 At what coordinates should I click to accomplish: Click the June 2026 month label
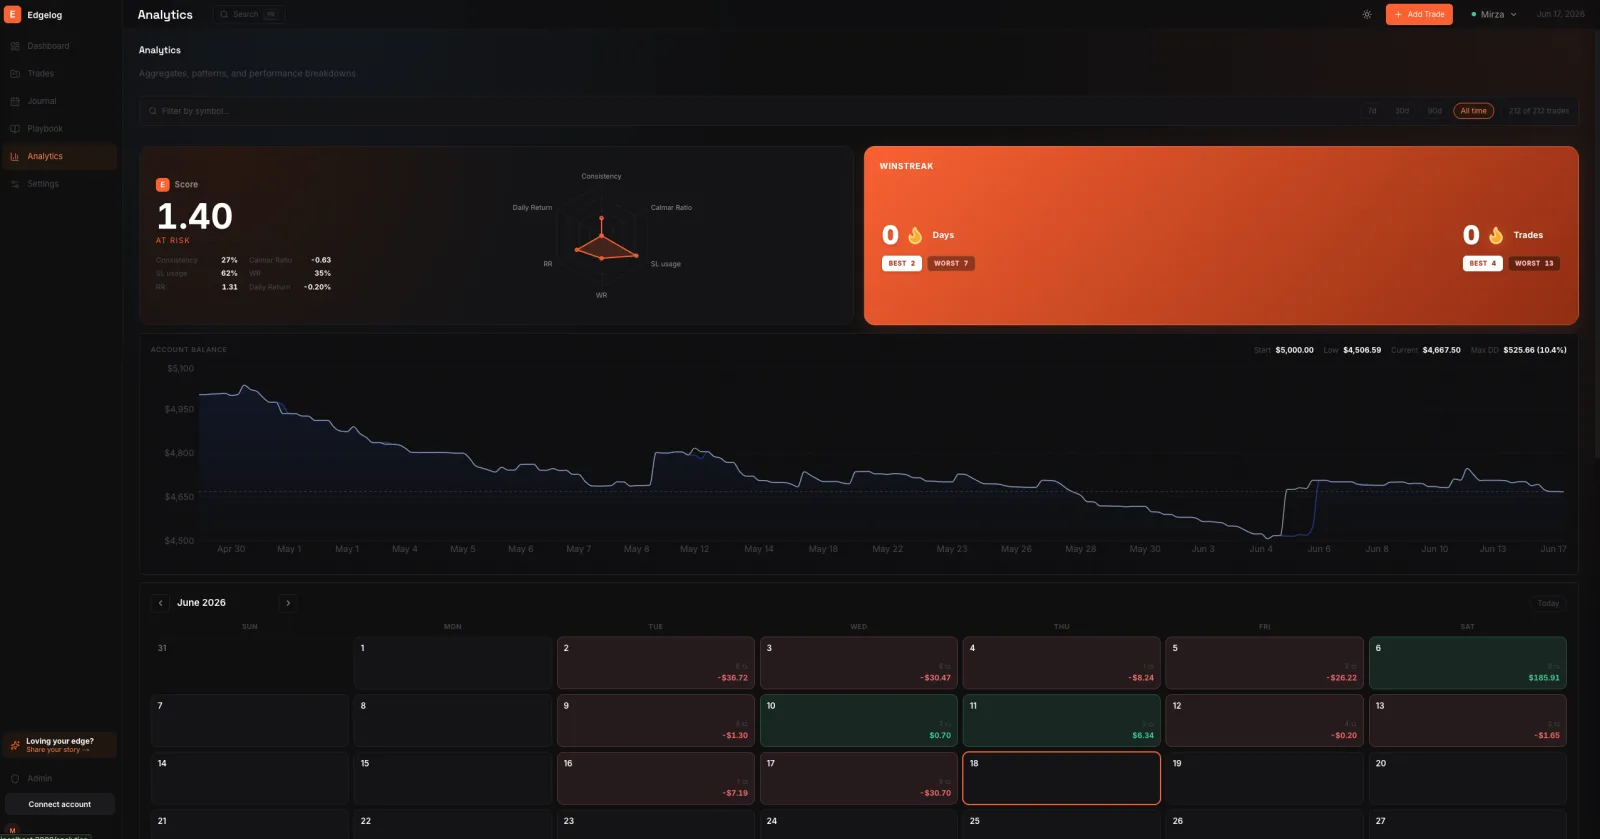point(201,603)
